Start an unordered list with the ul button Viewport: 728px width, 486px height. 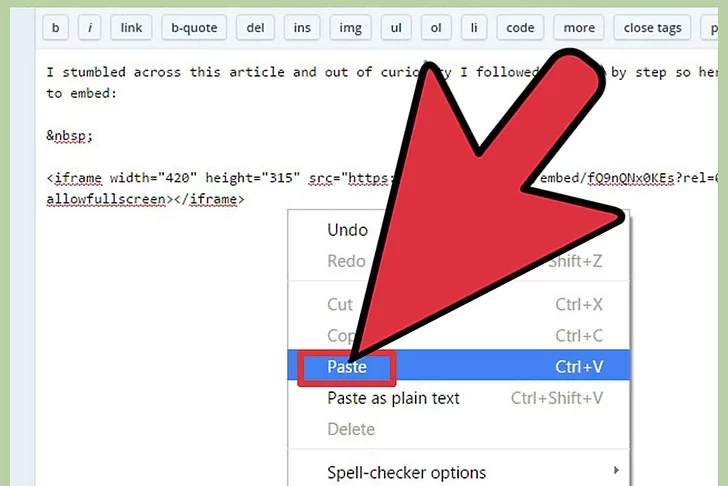(x=396, y=28)
